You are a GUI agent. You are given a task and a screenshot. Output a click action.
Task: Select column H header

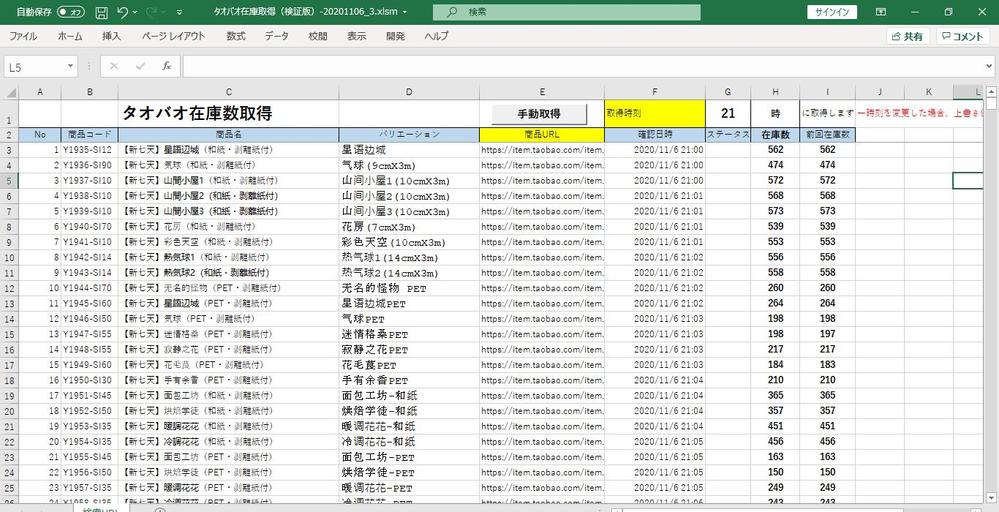[775, 92]
